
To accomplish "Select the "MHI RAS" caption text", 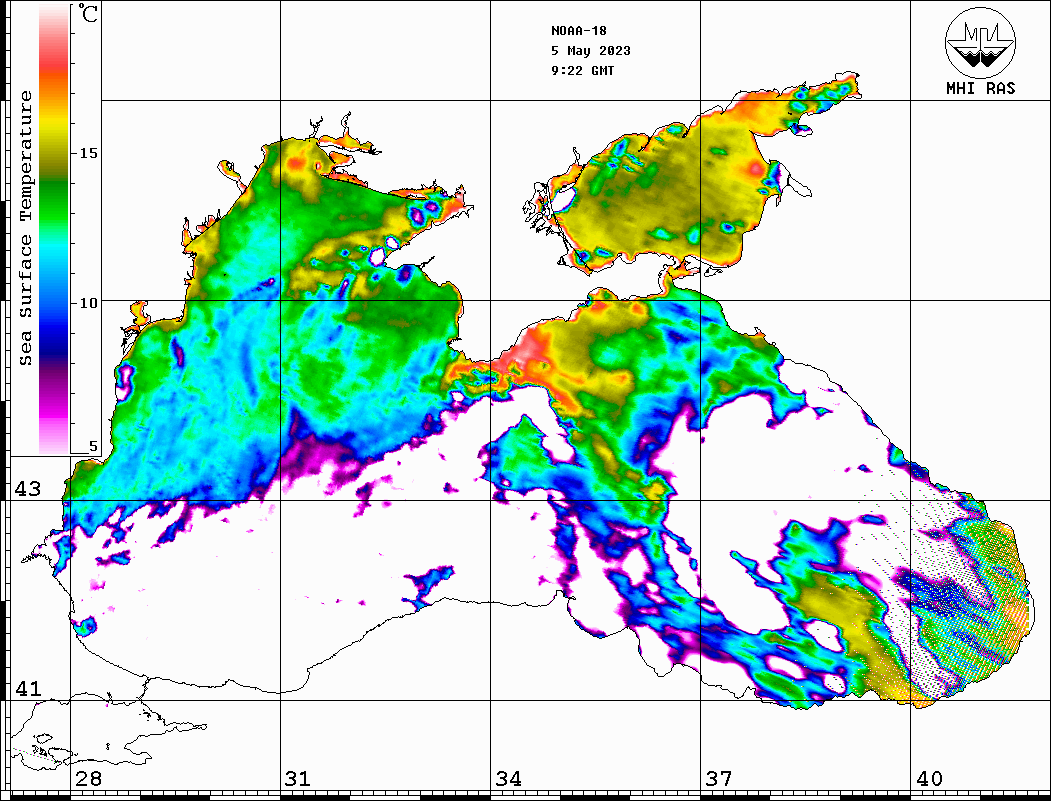I will (981, 88).
